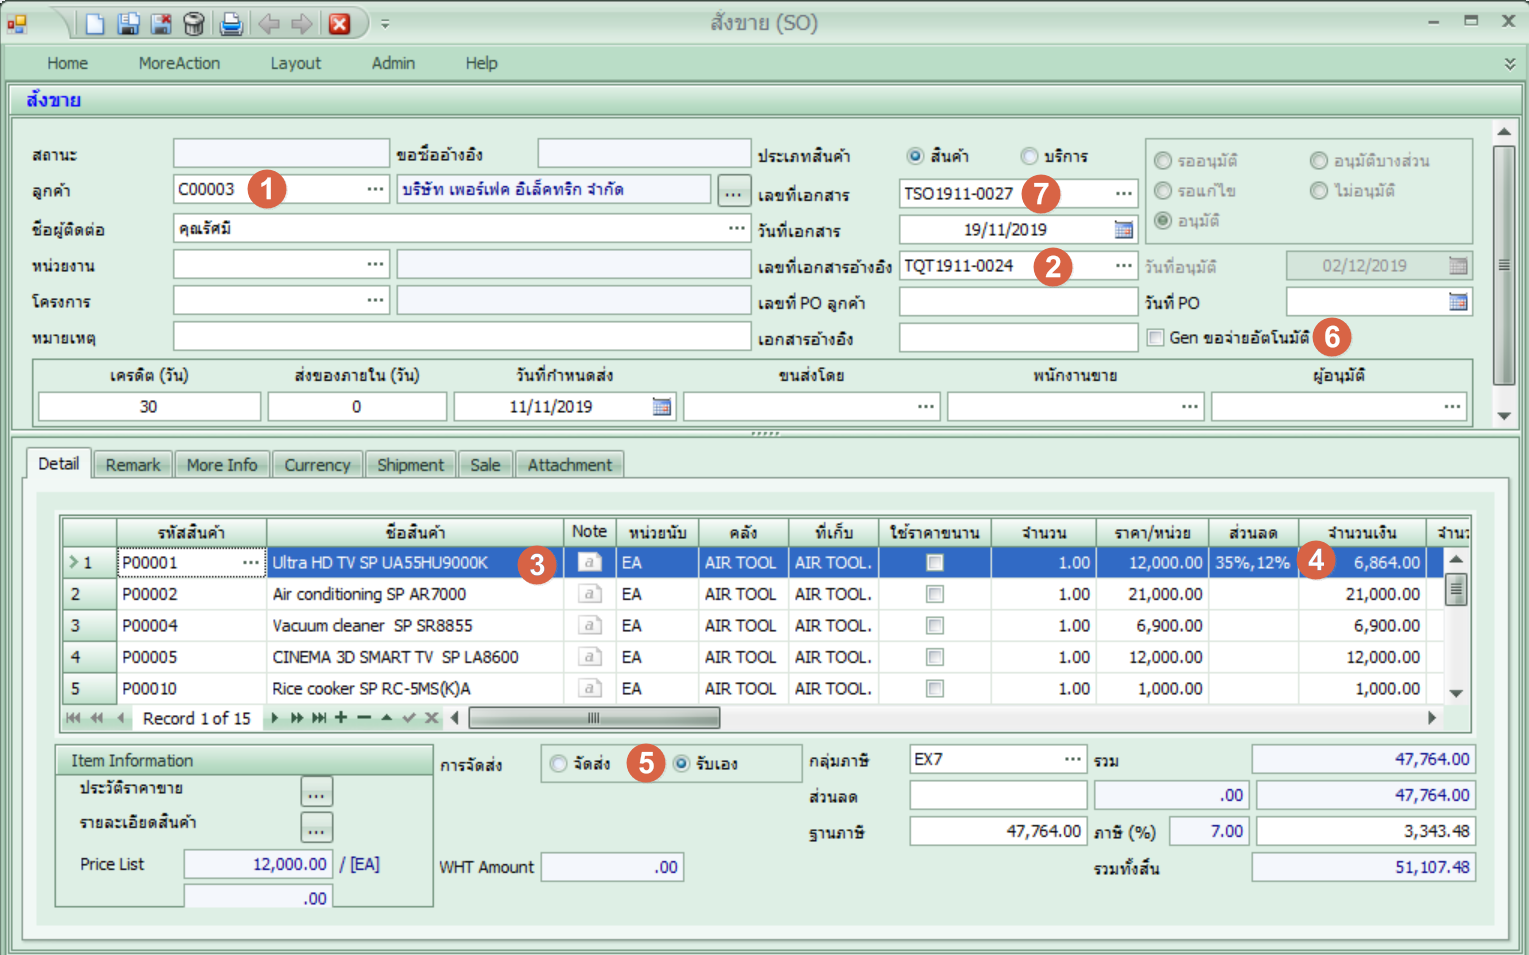Open the Note icon for Air conditioning row
The width and height of the screenshot is (1529, 955).
590,594
